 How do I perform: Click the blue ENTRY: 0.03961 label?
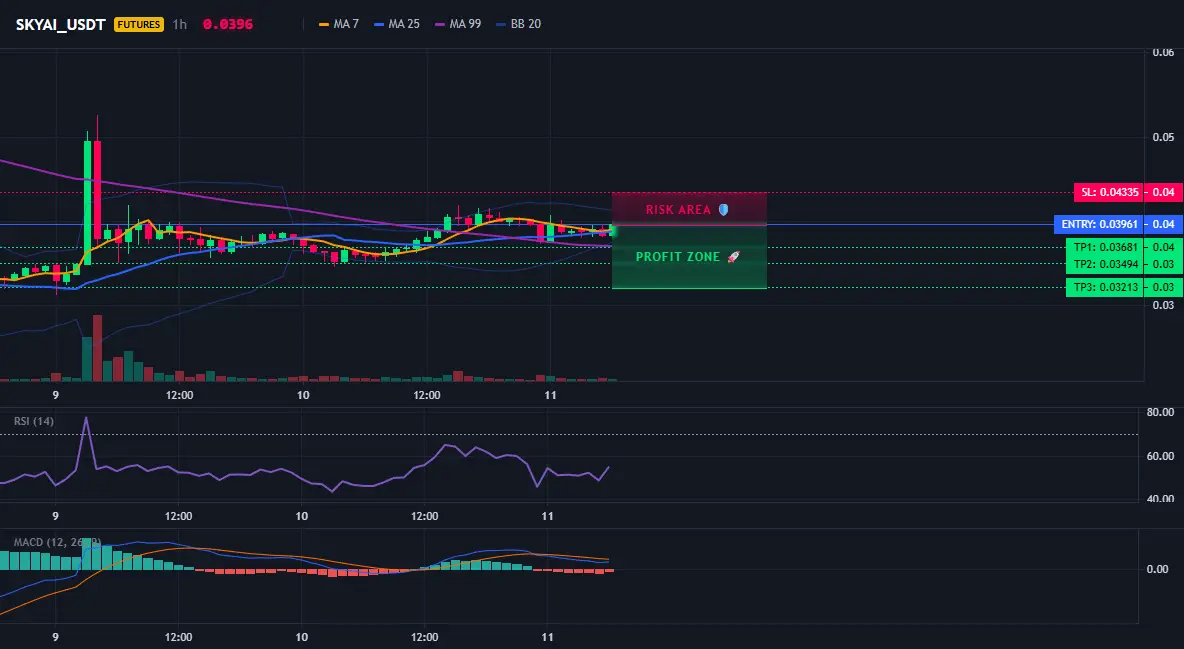coord(1099,224)
